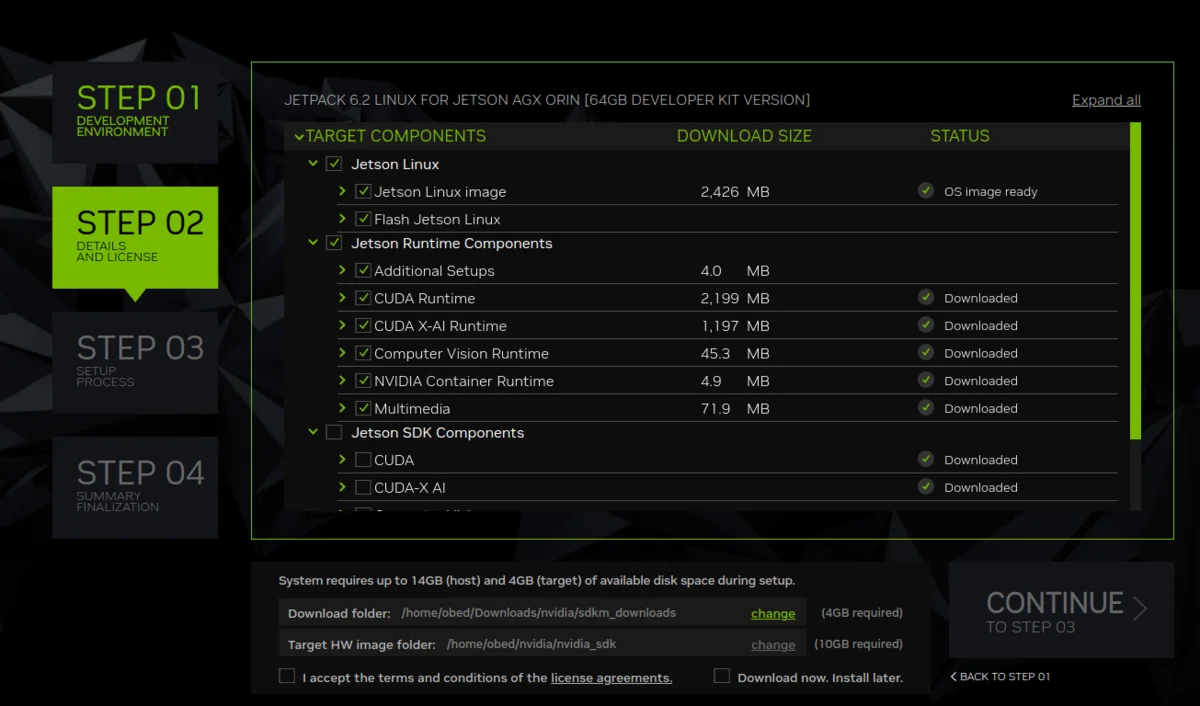Screen dimensions: 1200x706
Task: Open the license agreements link
Action: (x=611, y=677)
